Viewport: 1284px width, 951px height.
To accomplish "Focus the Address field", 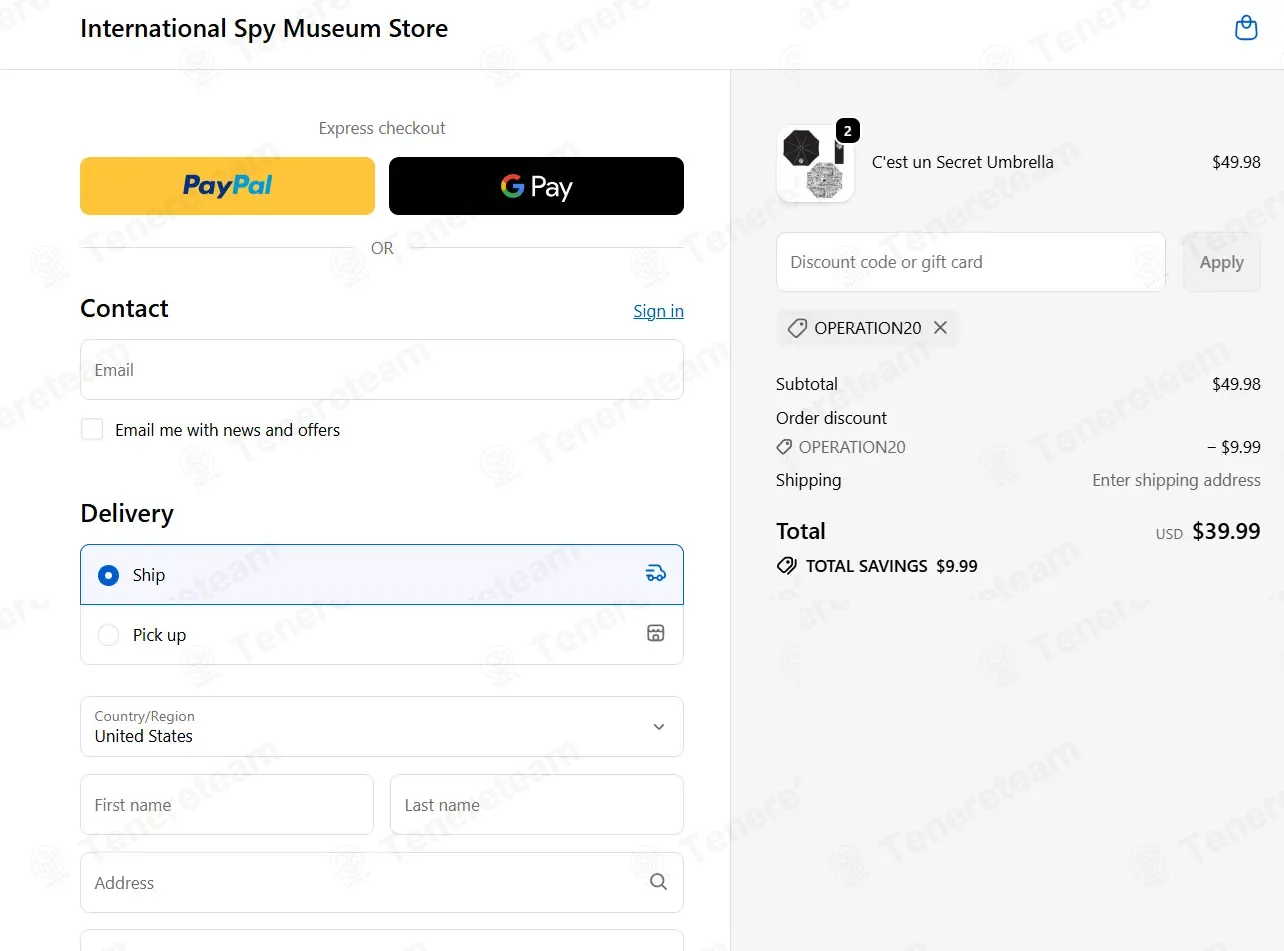I will coord(382,883).
